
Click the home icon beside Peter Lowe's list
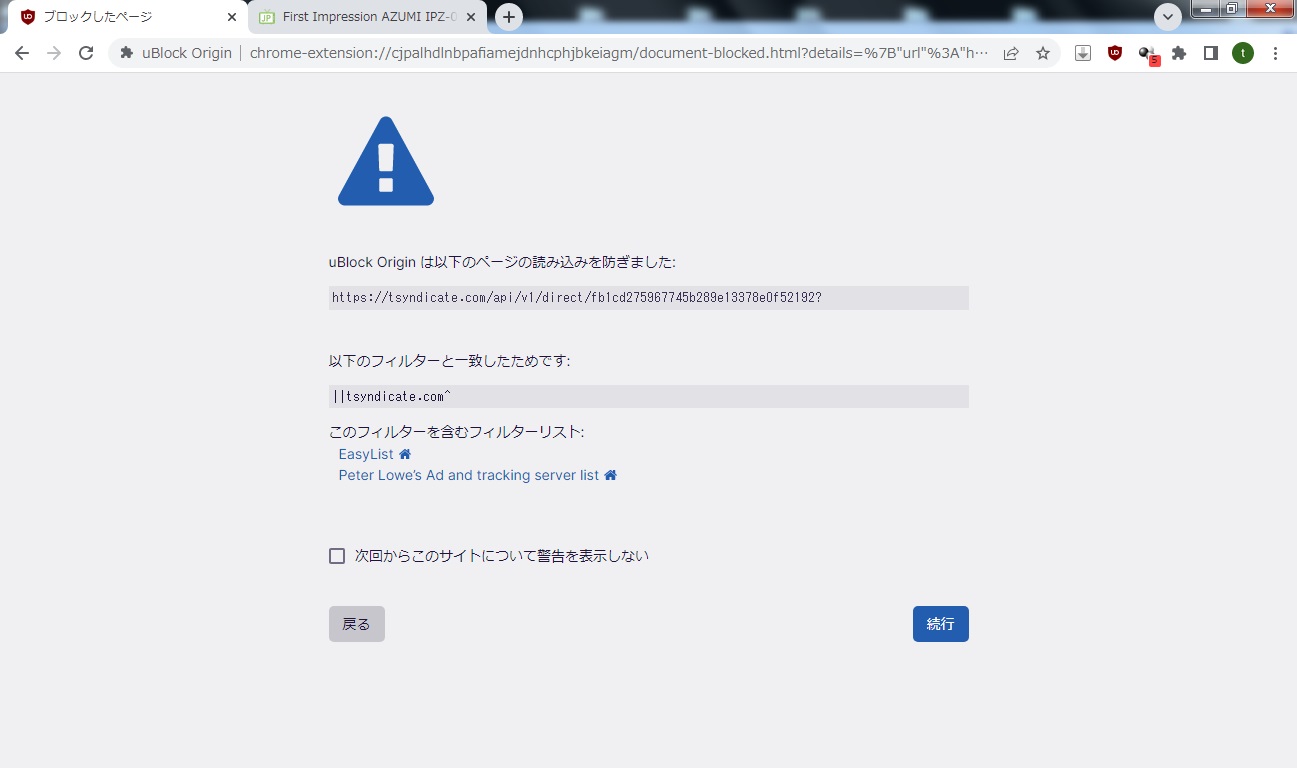pos(611,475)
